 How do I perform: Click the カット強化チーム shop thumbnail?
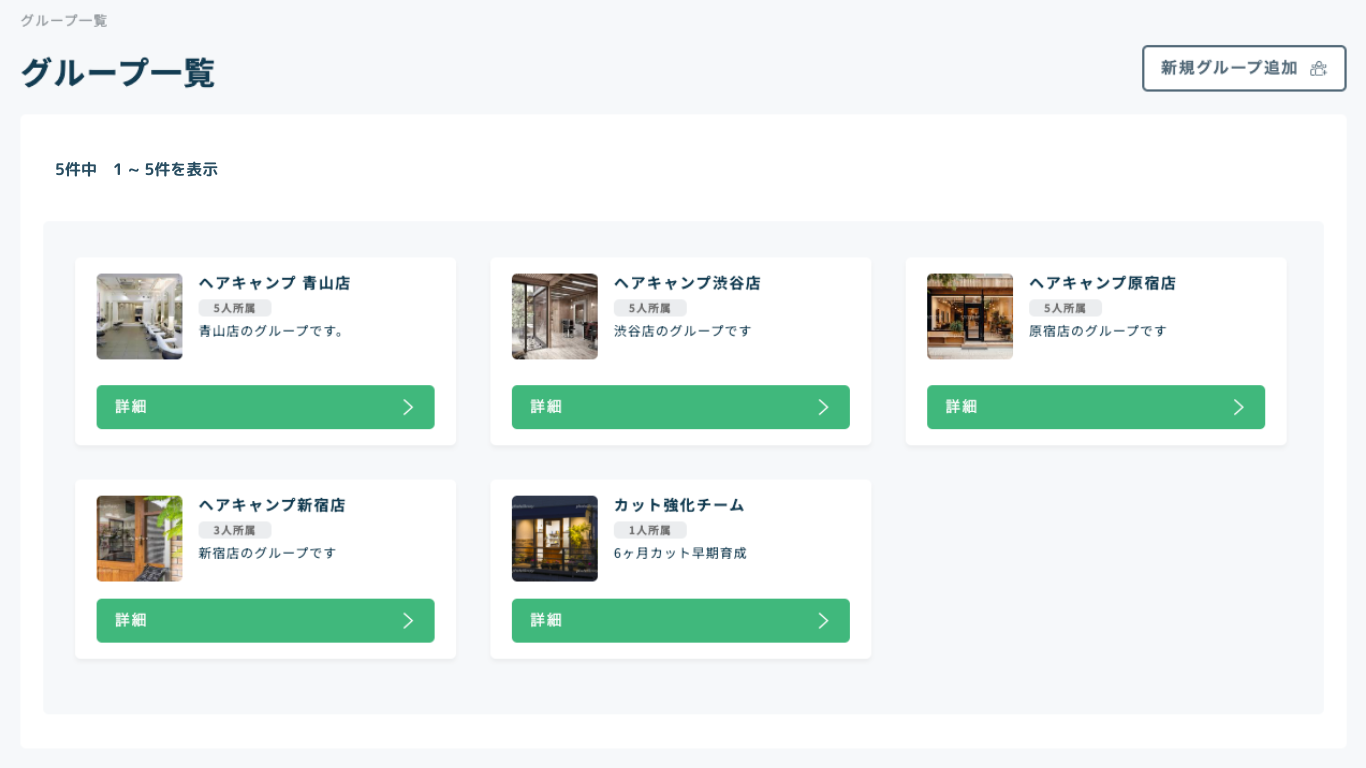[x=554, y=538]
